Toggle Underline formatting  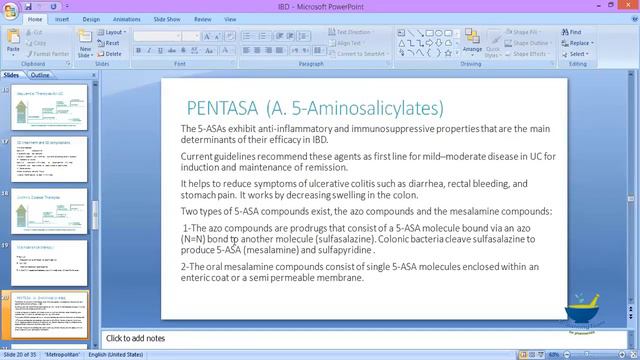click(160, 51)
